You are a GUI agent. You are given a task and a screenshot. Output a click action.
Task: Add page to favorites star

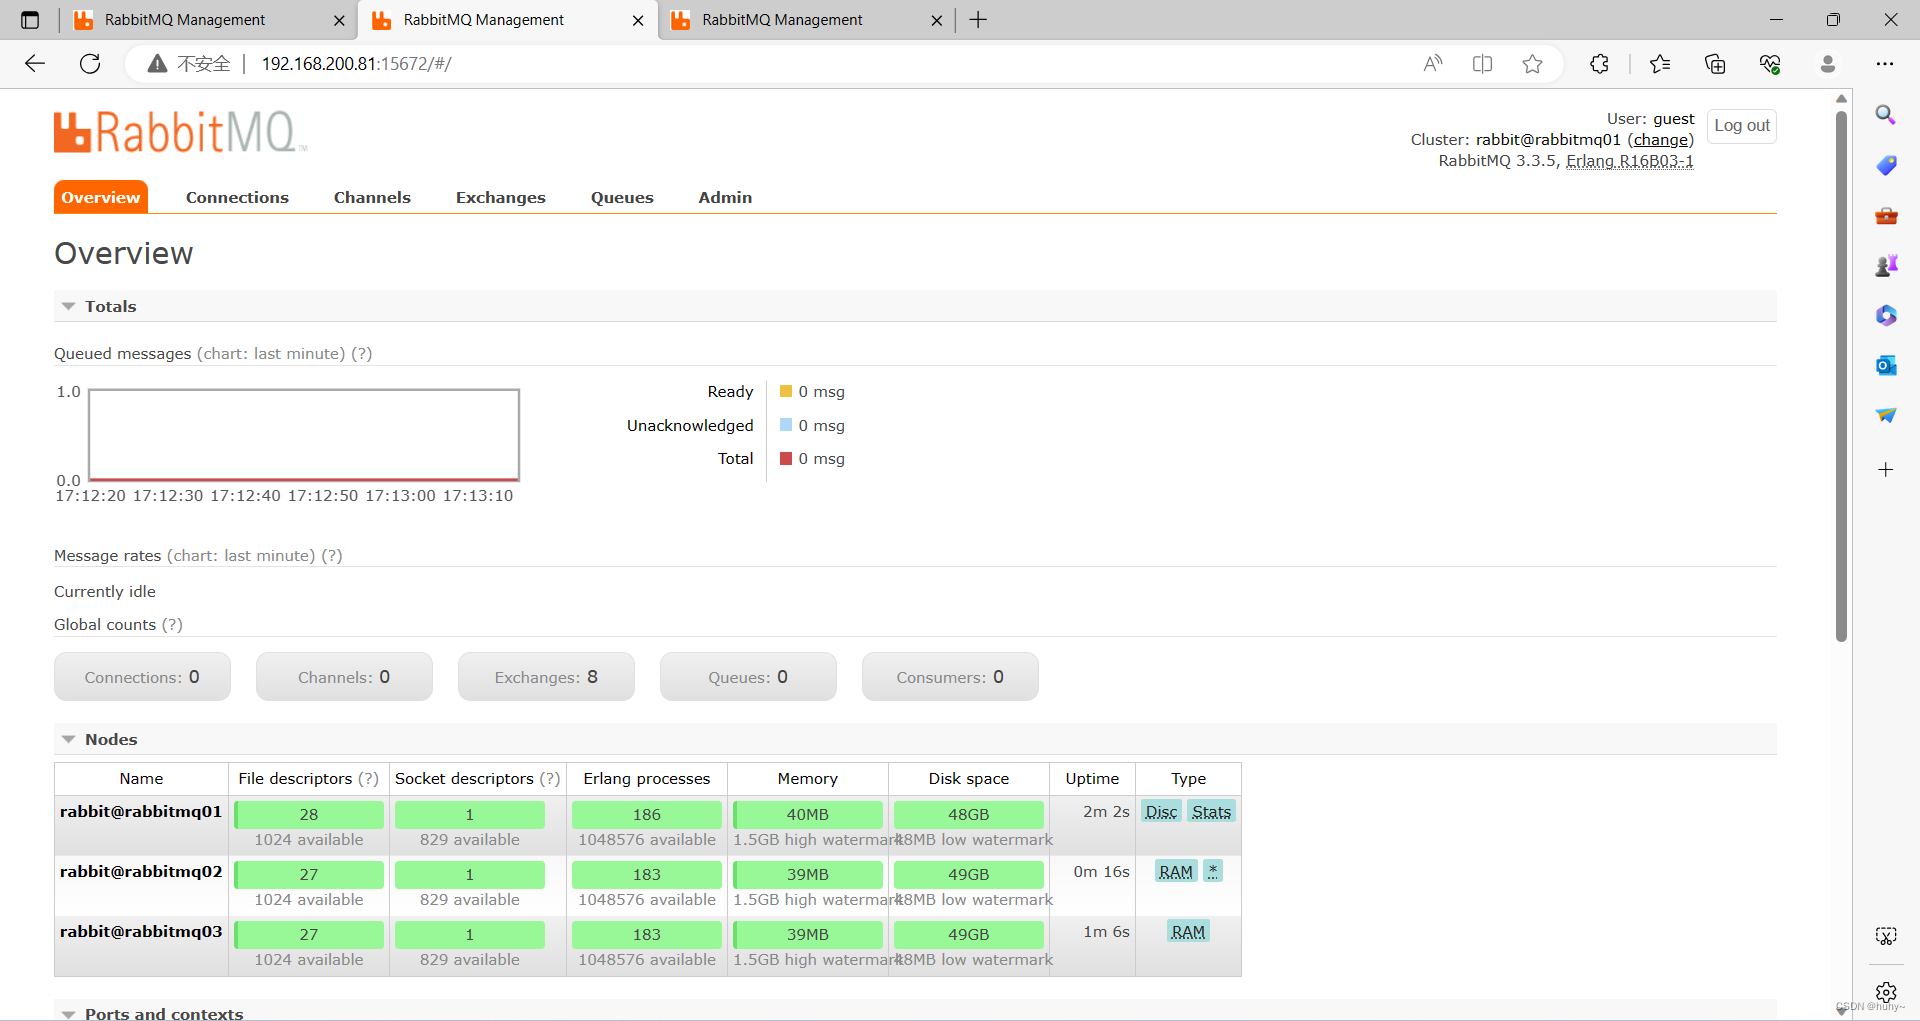[x=1532, y=64]
